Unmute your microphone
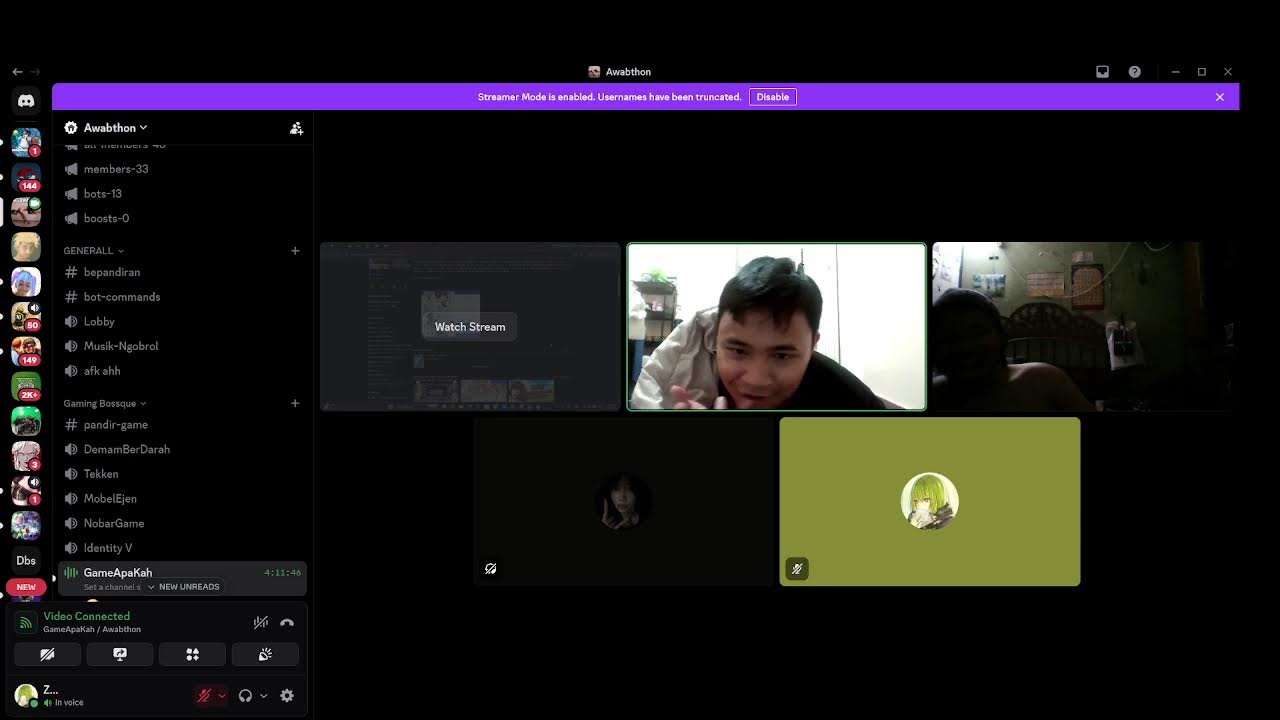Viewport: 1280px width, 720px height. (x=204, y=696)
